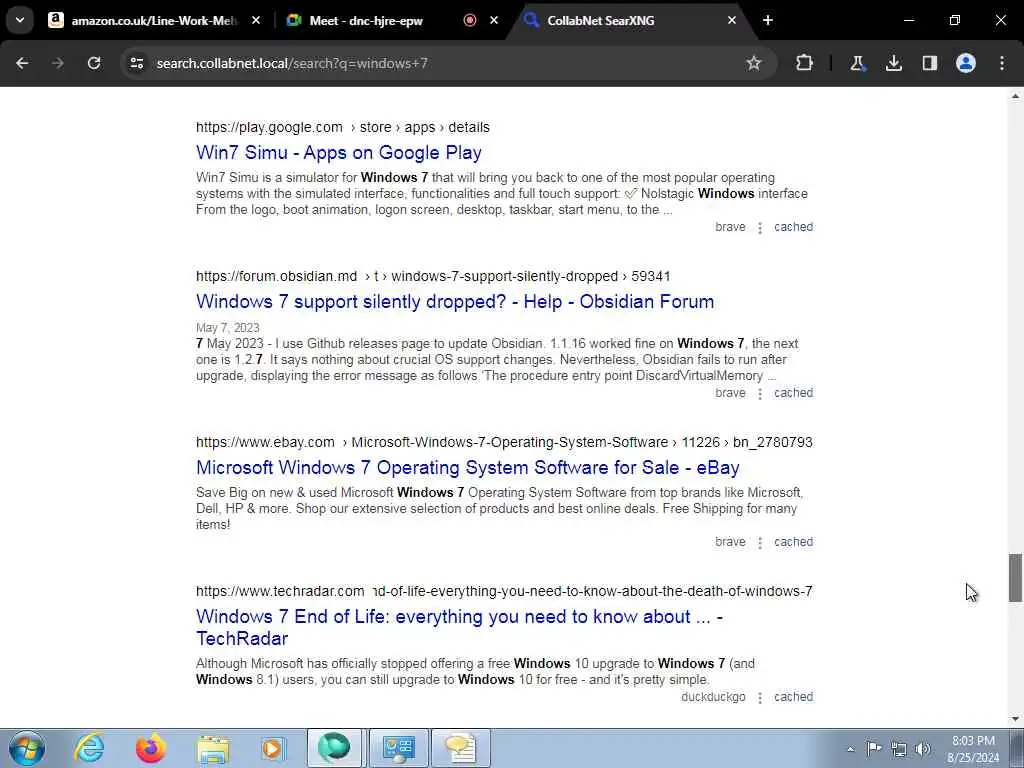
Task: Click duckduckgo engine label under TechRadar
Action: tap(713, 697)
